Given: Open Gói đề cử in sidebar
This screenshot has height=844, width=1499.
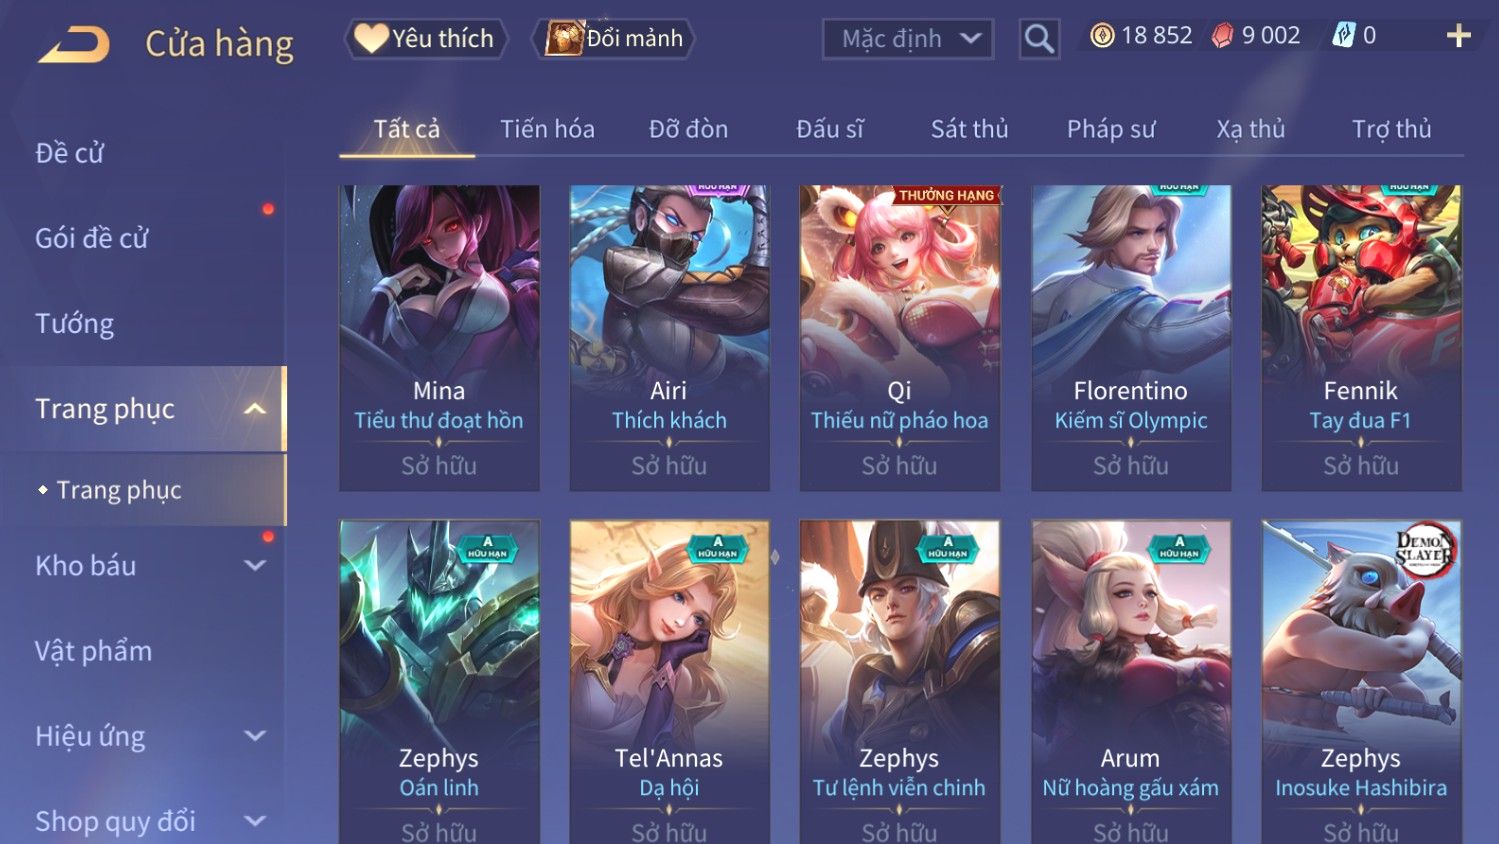Looking at the screenshot, I should [x=91, y=239].
